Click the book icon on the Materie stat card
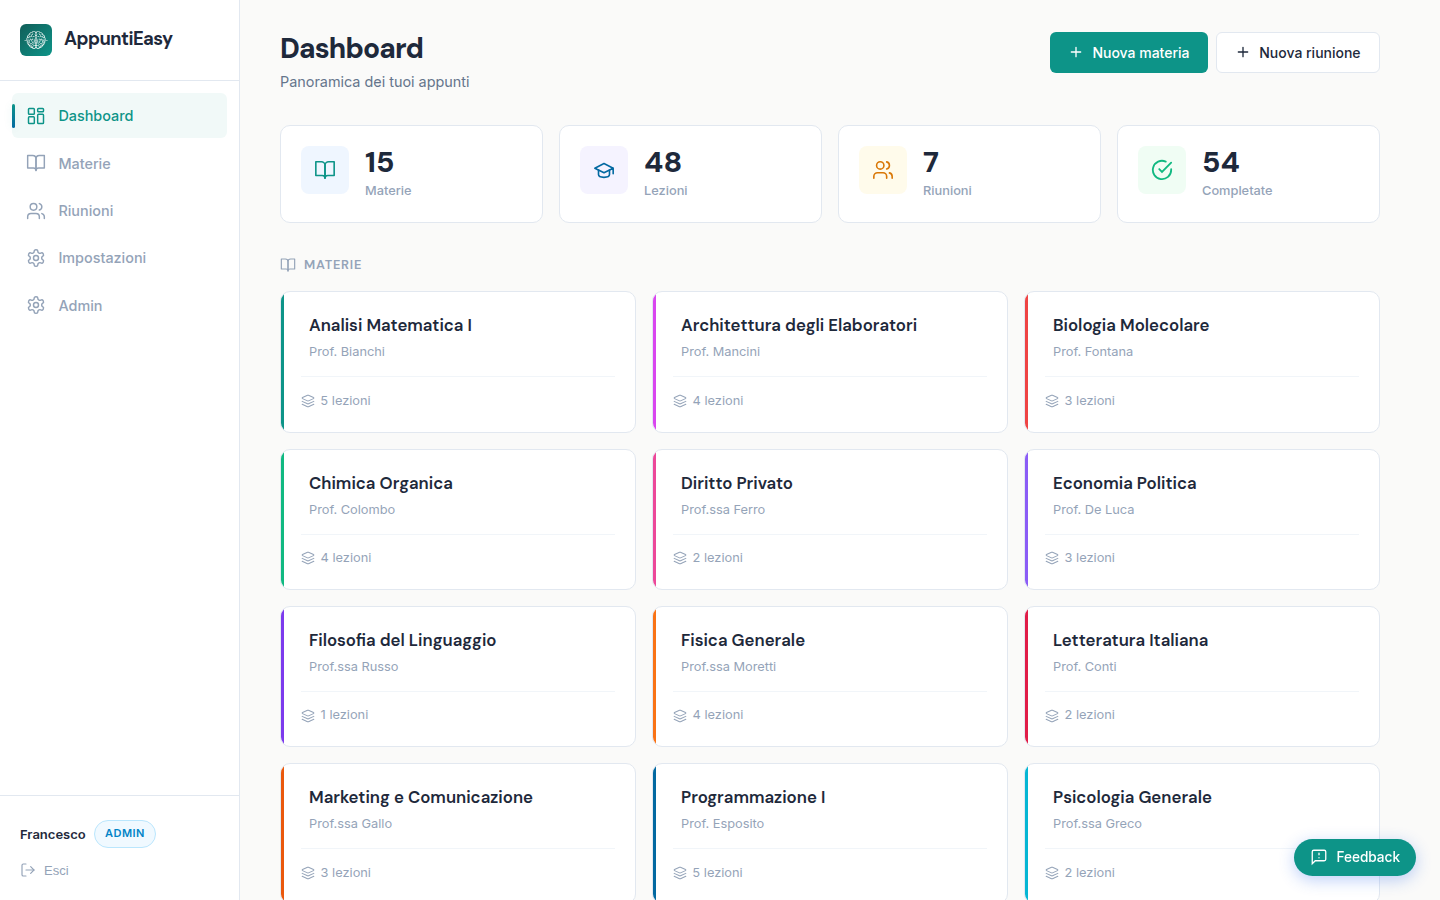 click(324, 170)
